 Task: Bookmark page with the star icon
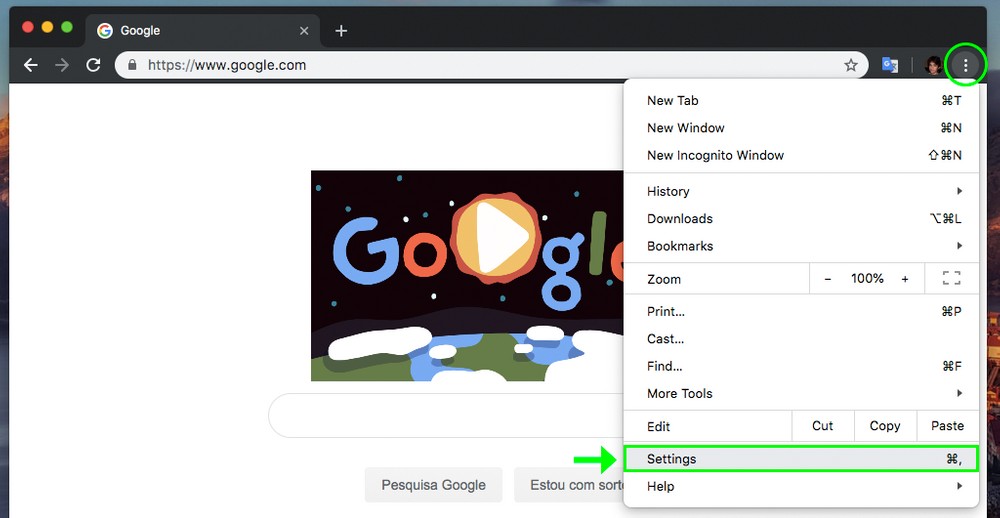point(851,65)
